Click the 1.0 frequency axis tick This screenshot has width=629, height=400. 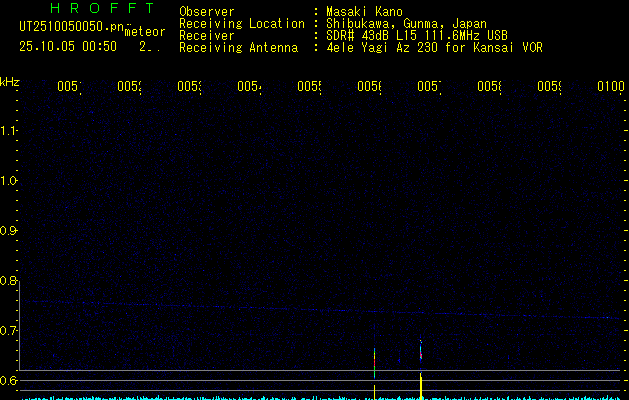coord(10,181)
